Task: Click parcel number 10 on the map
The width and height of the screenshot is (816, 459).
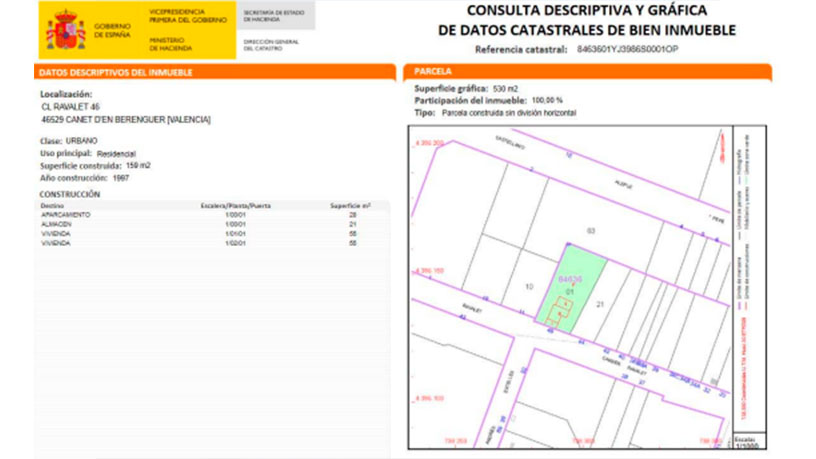Action: [x=529, y=287]
